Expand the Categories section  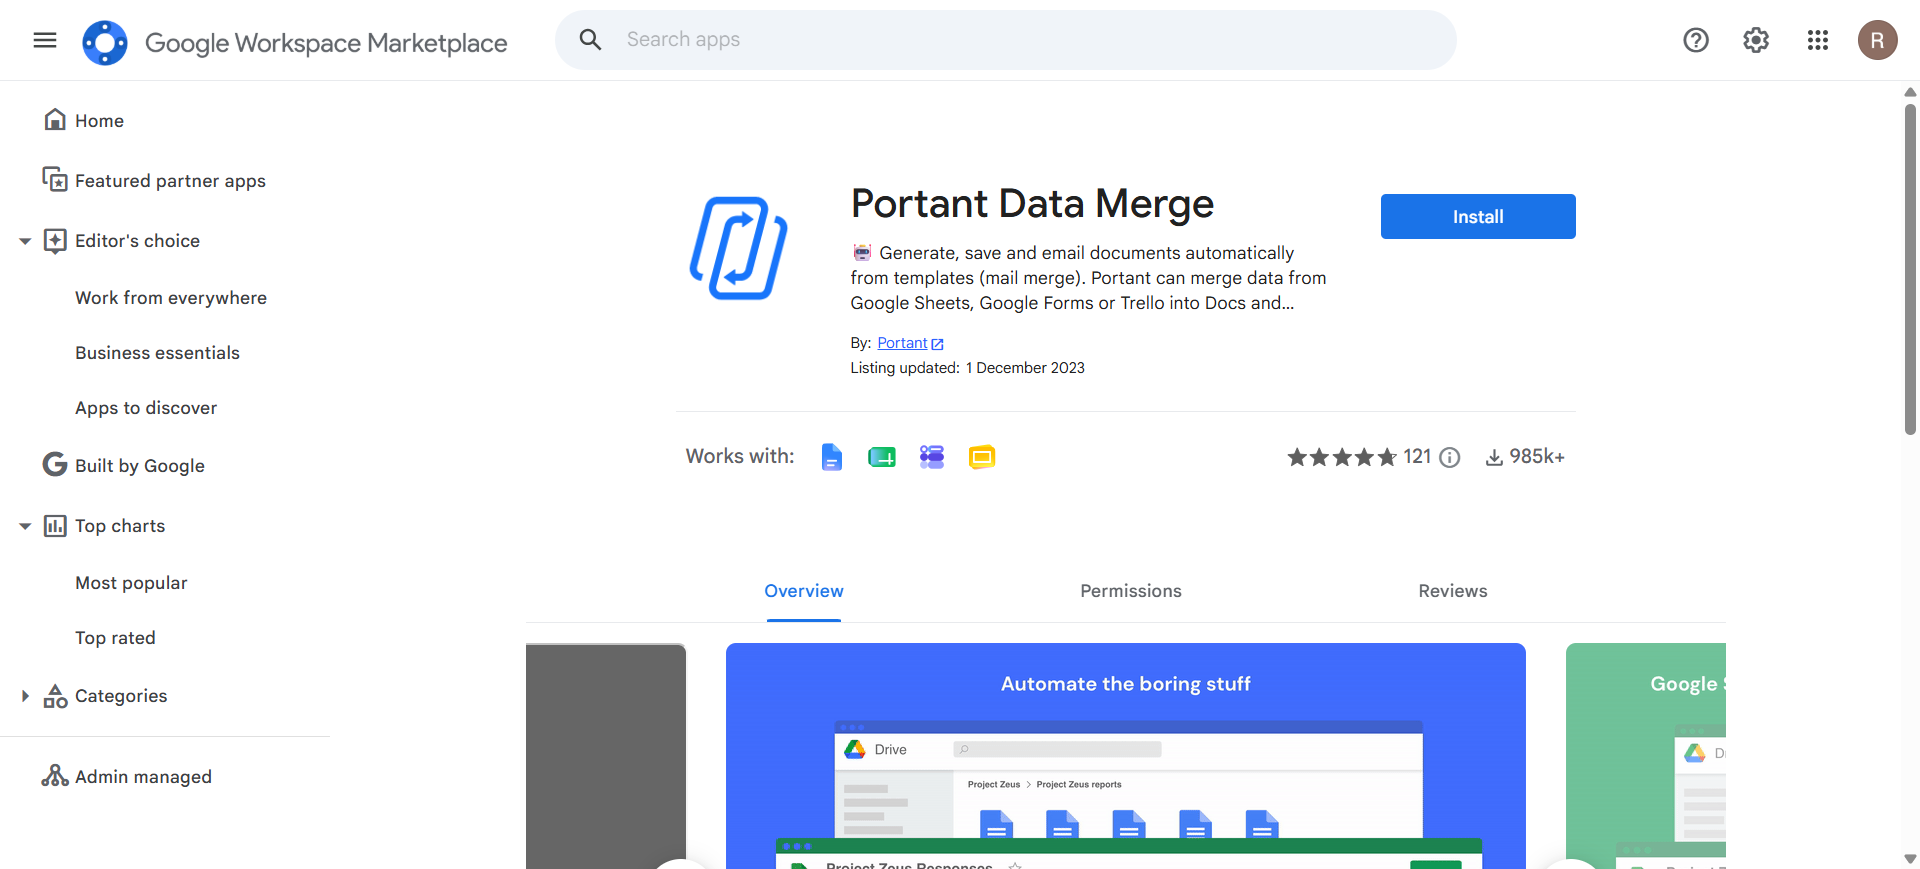[25, 696]
